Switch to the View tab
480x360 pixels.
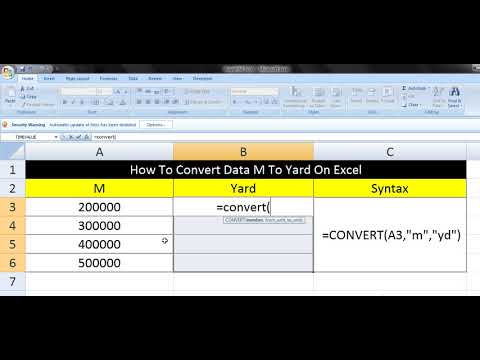coord(177,79)
